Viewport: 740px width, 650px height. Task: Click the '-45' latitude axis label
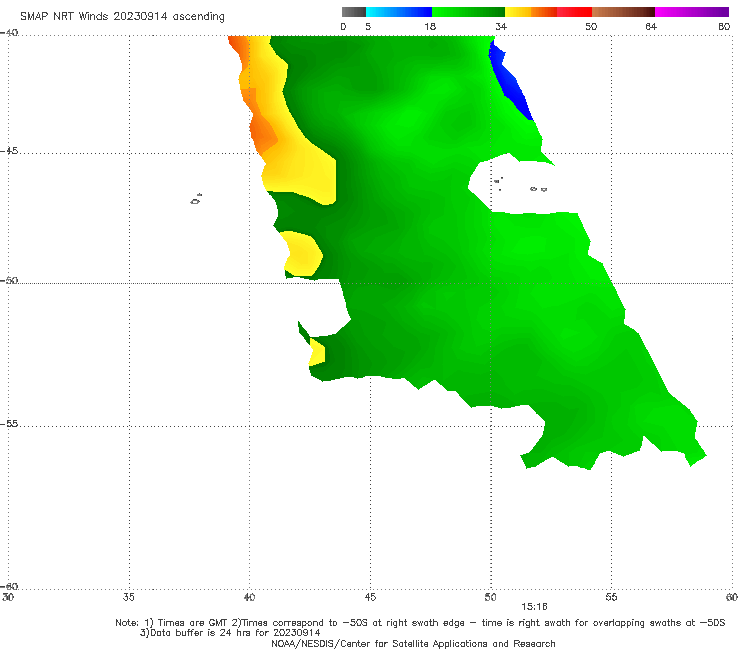point(9,151)
